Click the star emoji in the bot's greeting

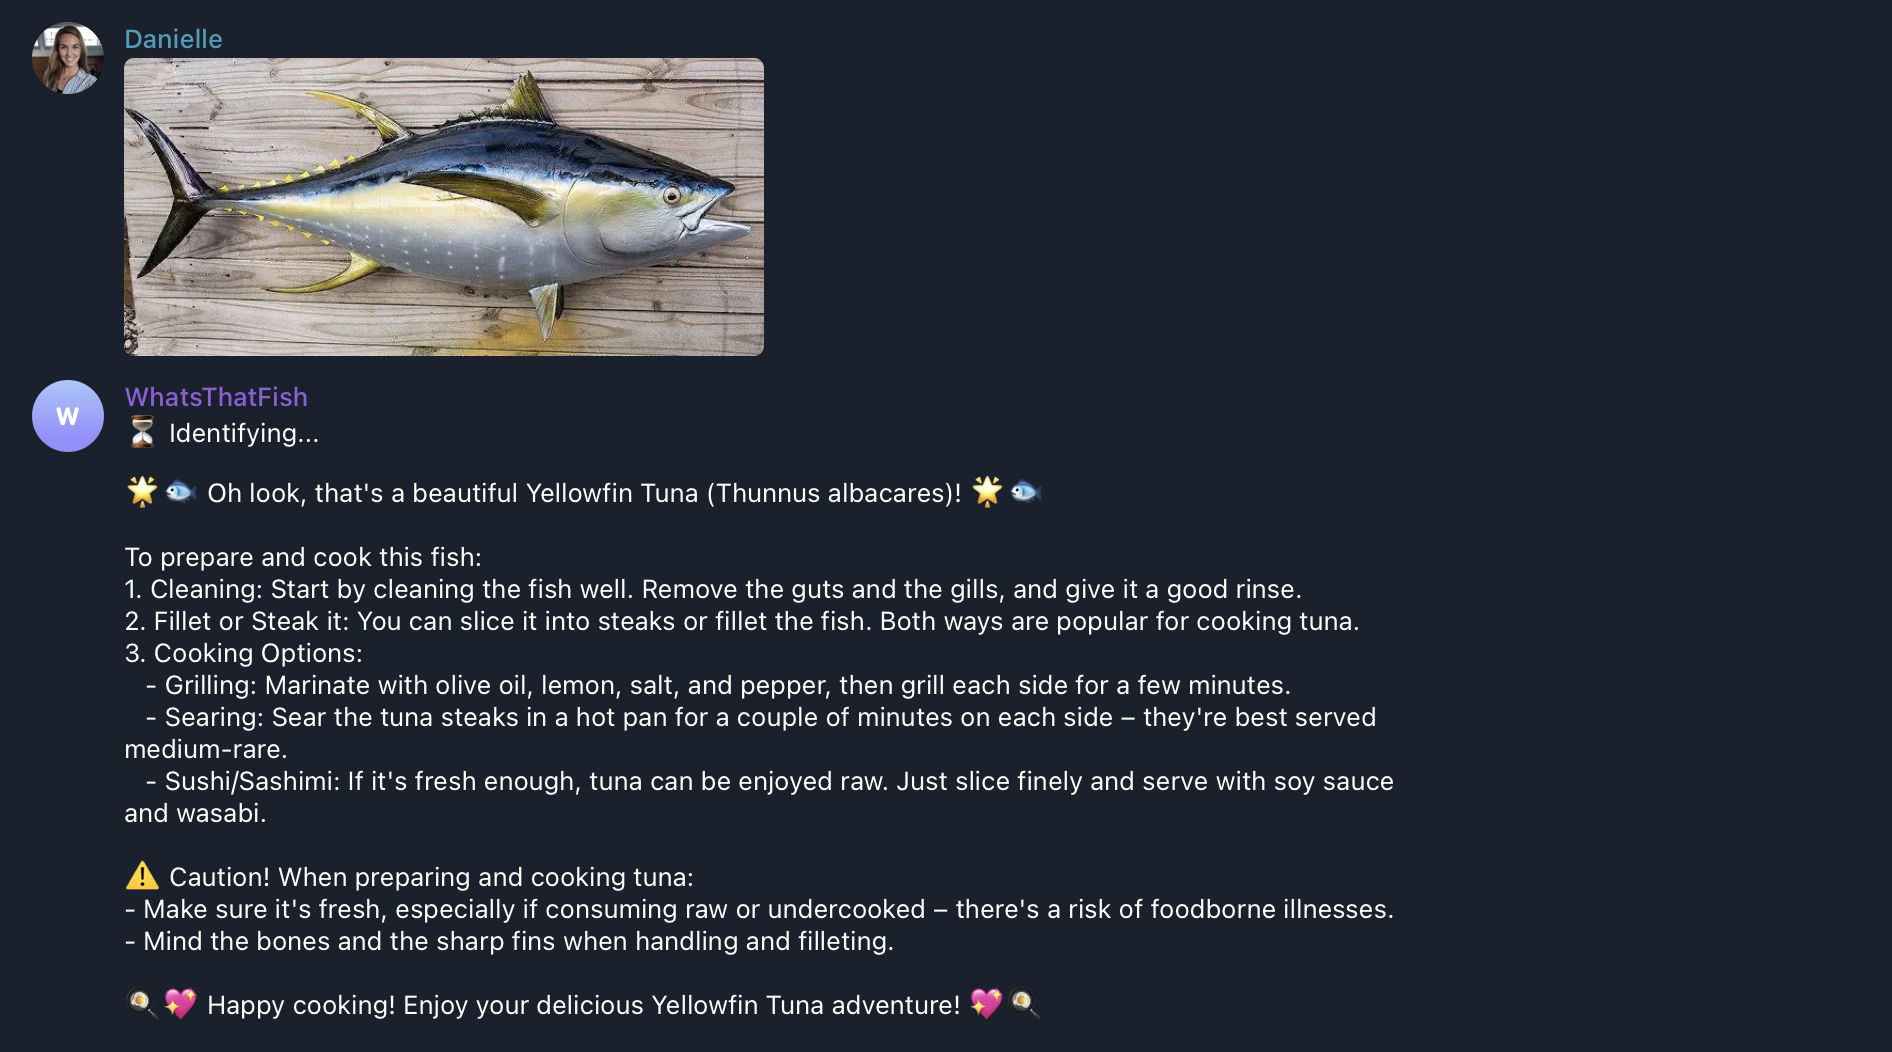tap(141, 492)
